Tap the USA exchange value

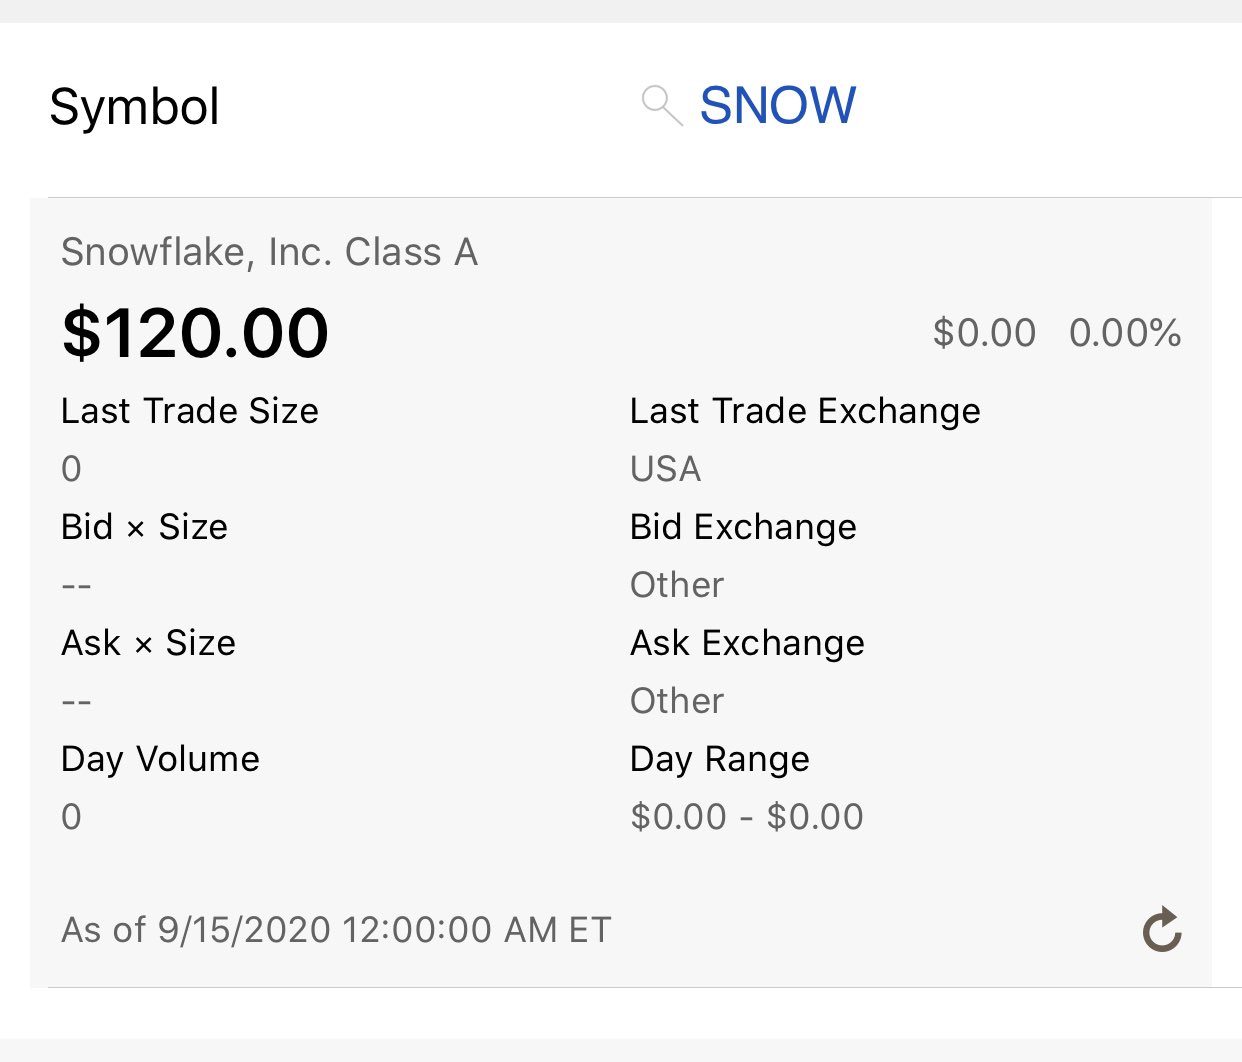(666, 469)
